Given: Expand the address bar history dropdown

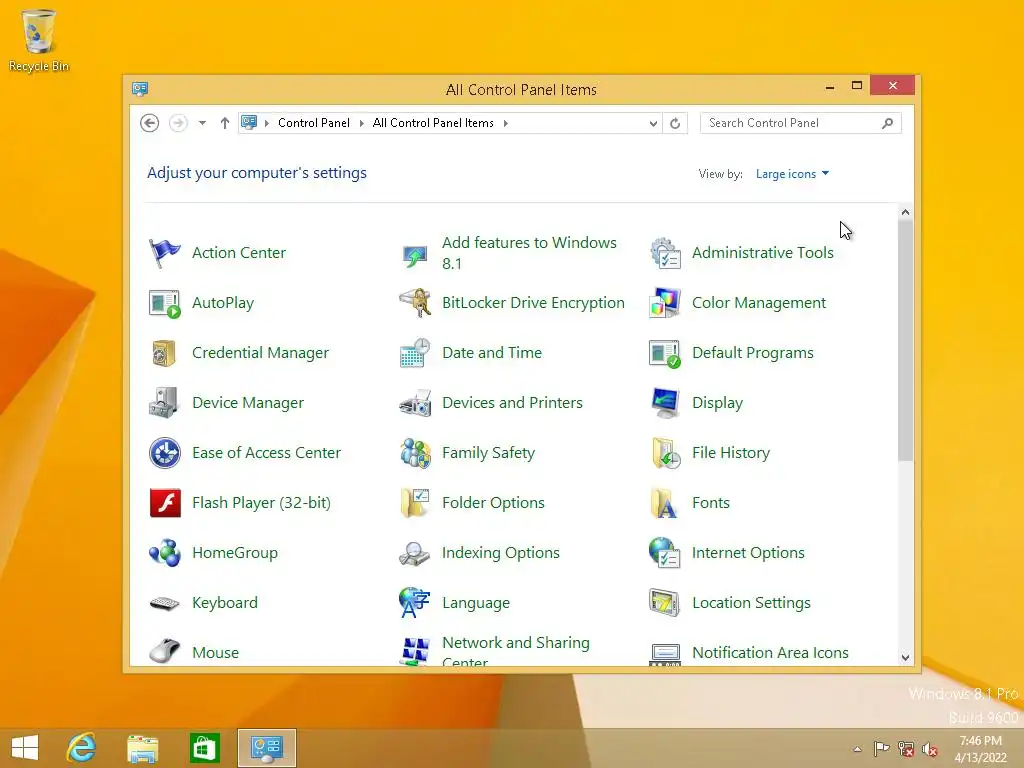Looking at the screenshot, I should point(652,123).
